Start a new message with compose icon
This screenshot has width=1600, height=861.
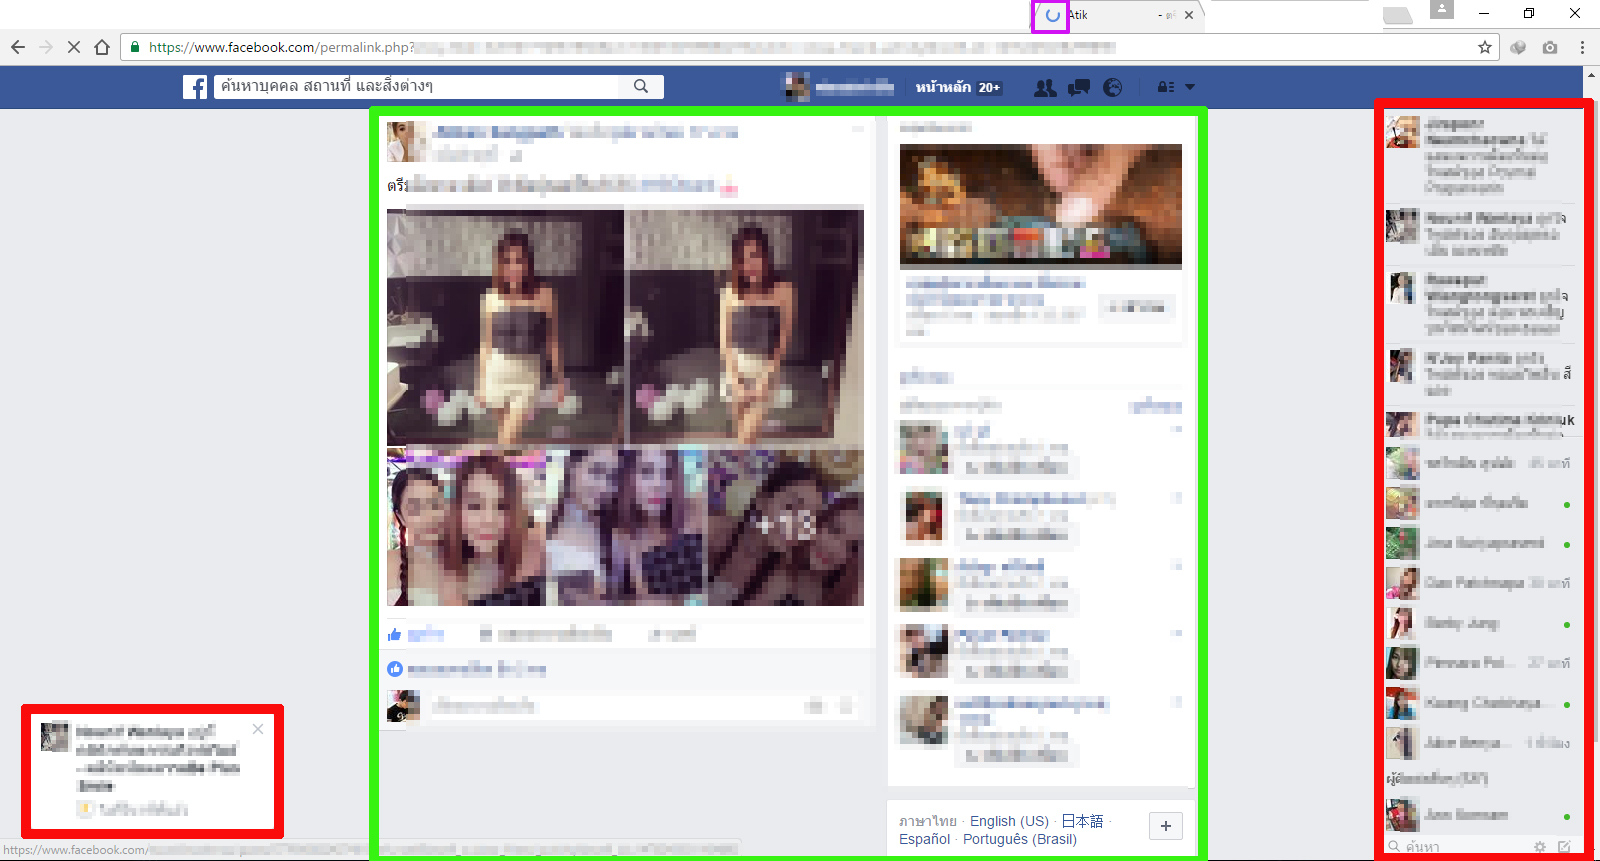coord(1564,846)
